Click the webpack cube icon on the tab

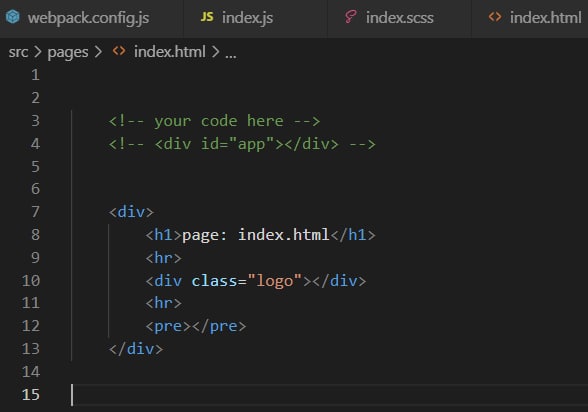13,17
